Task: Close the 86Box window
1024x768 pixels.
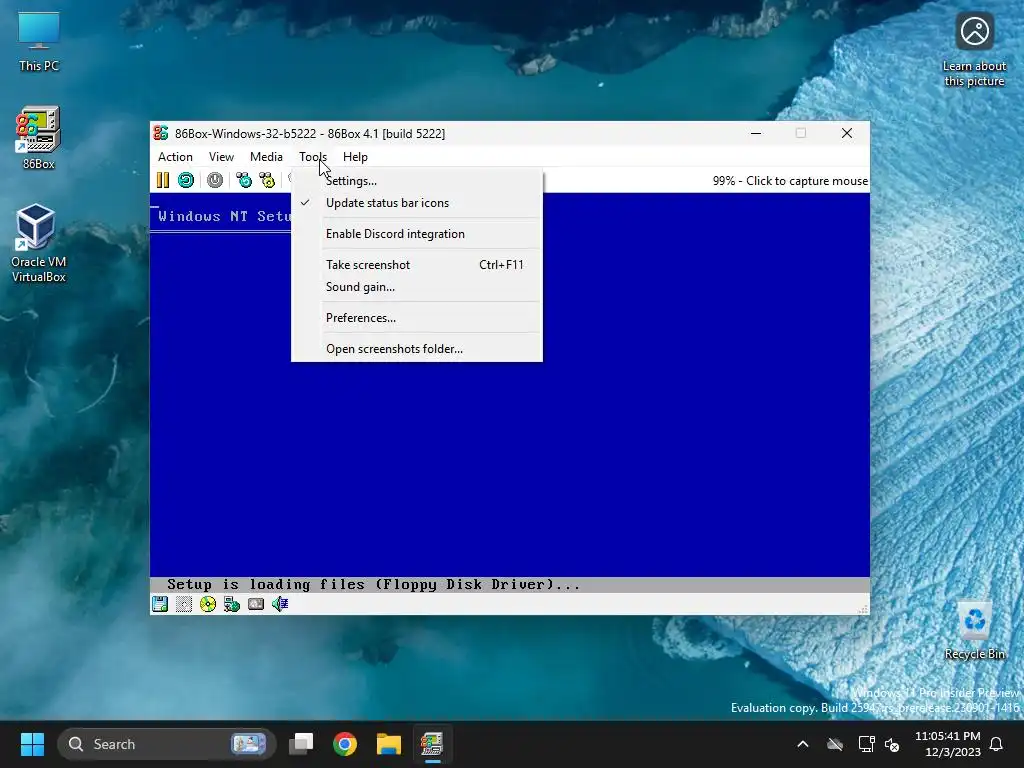Action: [847, 133]
